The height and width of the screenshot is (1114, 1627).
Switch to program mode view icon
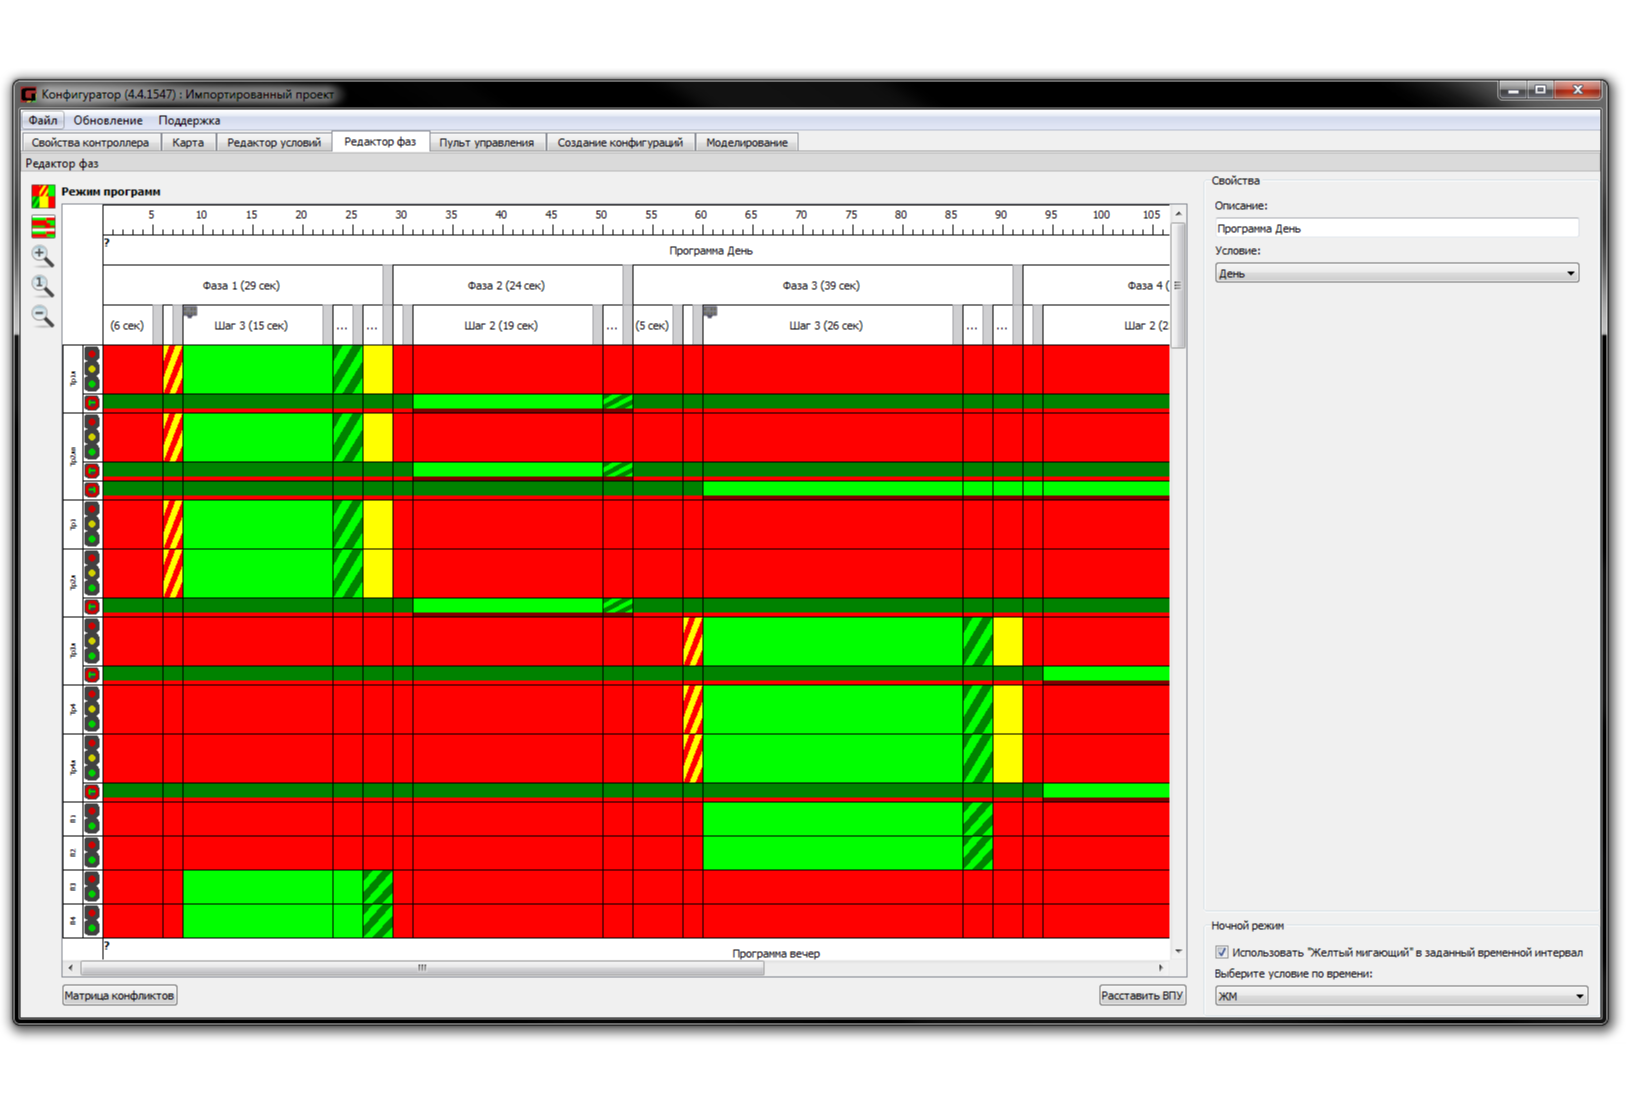click(43, 195)
